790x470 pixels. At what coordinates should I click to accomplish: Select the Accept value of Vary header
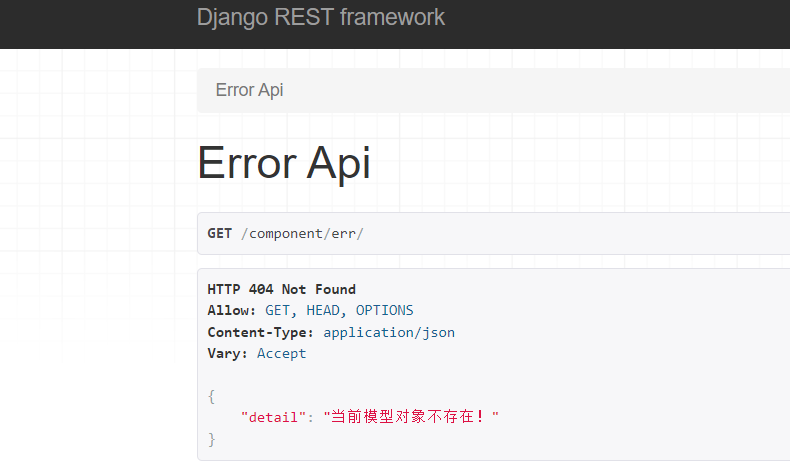click(x=282, y=354)
